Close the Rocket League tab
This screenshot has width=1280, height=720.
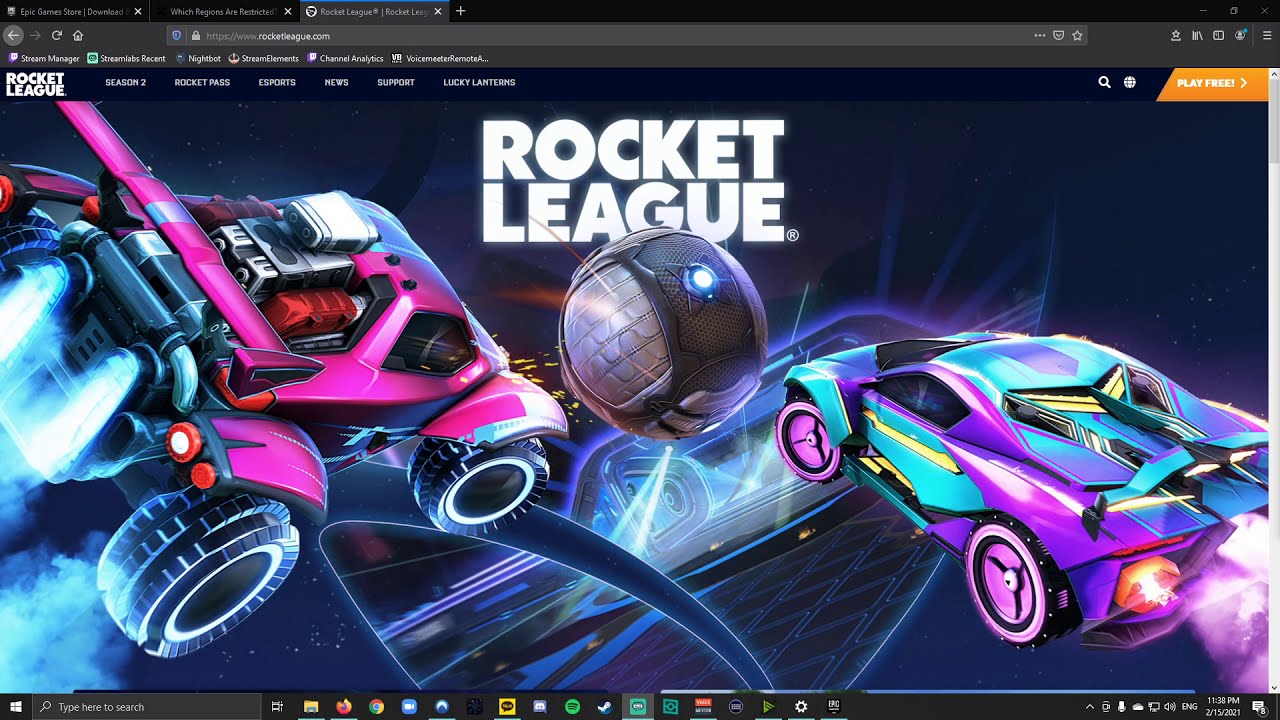coord(438,11)
